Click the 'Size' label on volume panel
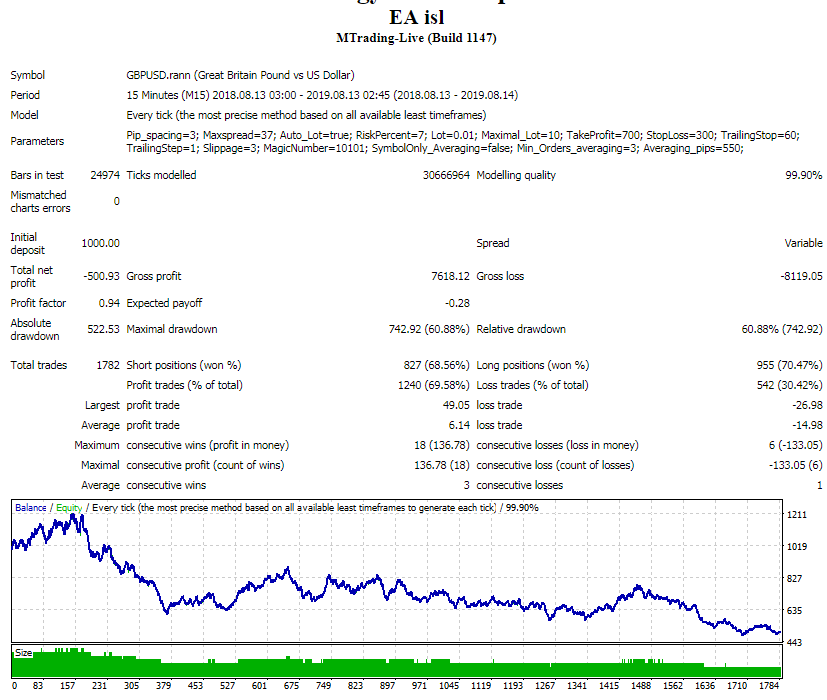827x700 pixels. tap(24, 653)
